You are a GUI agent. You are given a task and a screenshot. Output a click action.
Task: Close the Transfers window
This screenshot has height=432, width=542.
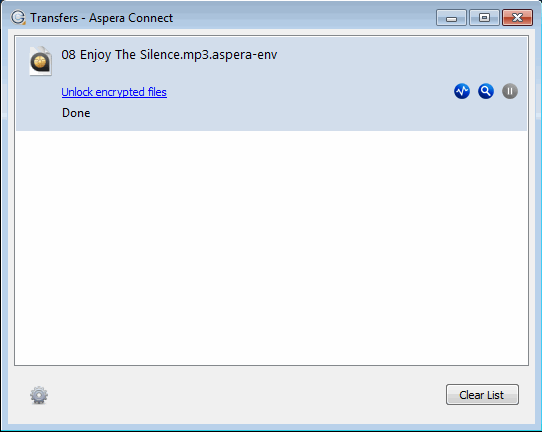517,18
